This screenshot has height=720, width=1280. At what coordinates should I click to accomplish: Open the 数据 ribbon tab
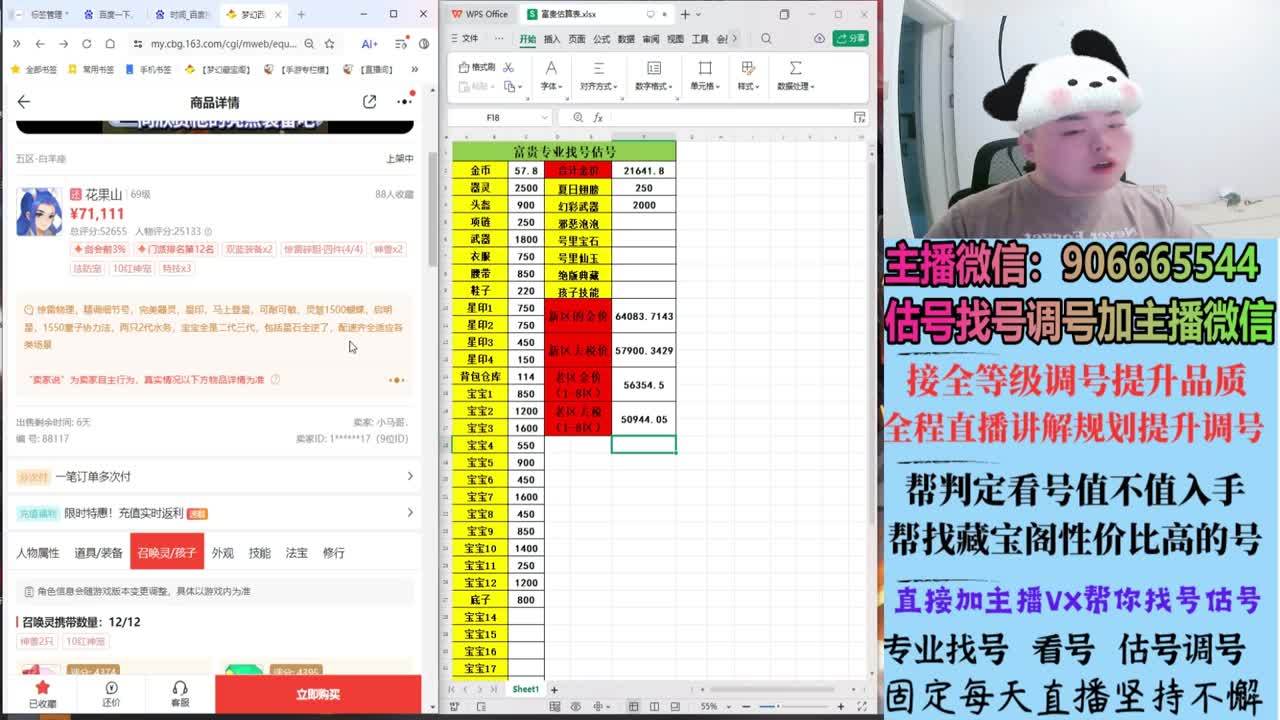point(626,39)
